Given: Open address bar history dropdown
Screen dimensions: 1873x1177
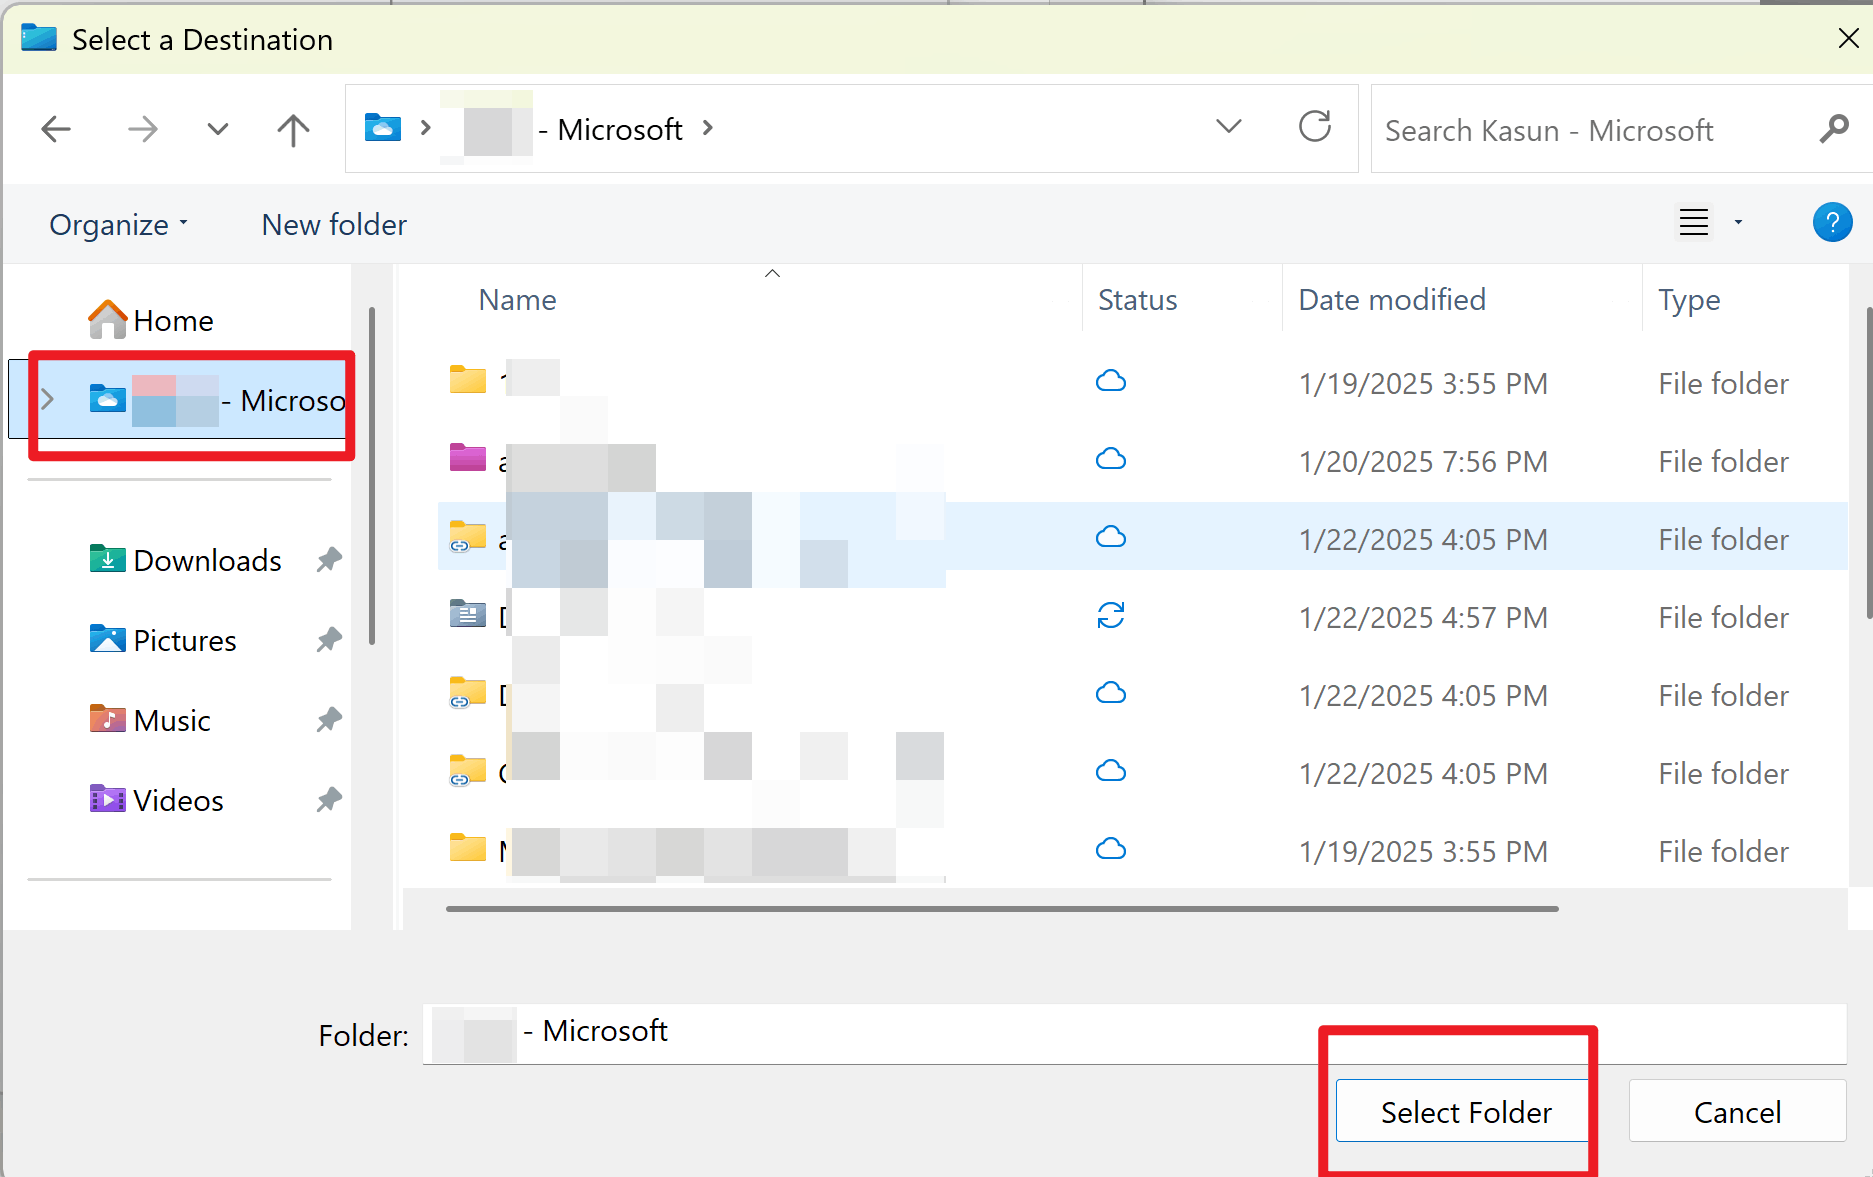Looking at the screenshot, I should point(1228,126).
